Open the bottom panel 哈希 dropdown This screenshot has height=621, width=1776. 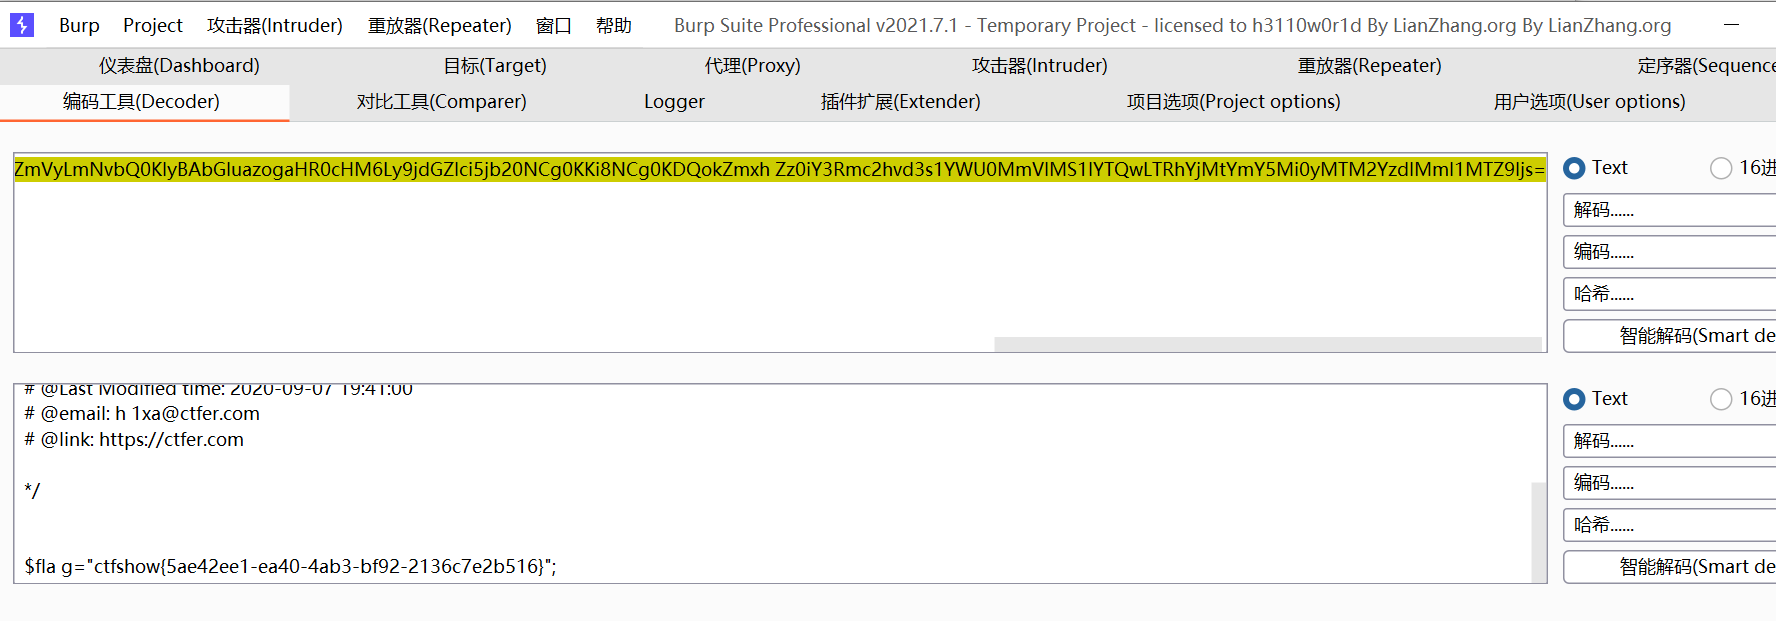(1669, 525)
